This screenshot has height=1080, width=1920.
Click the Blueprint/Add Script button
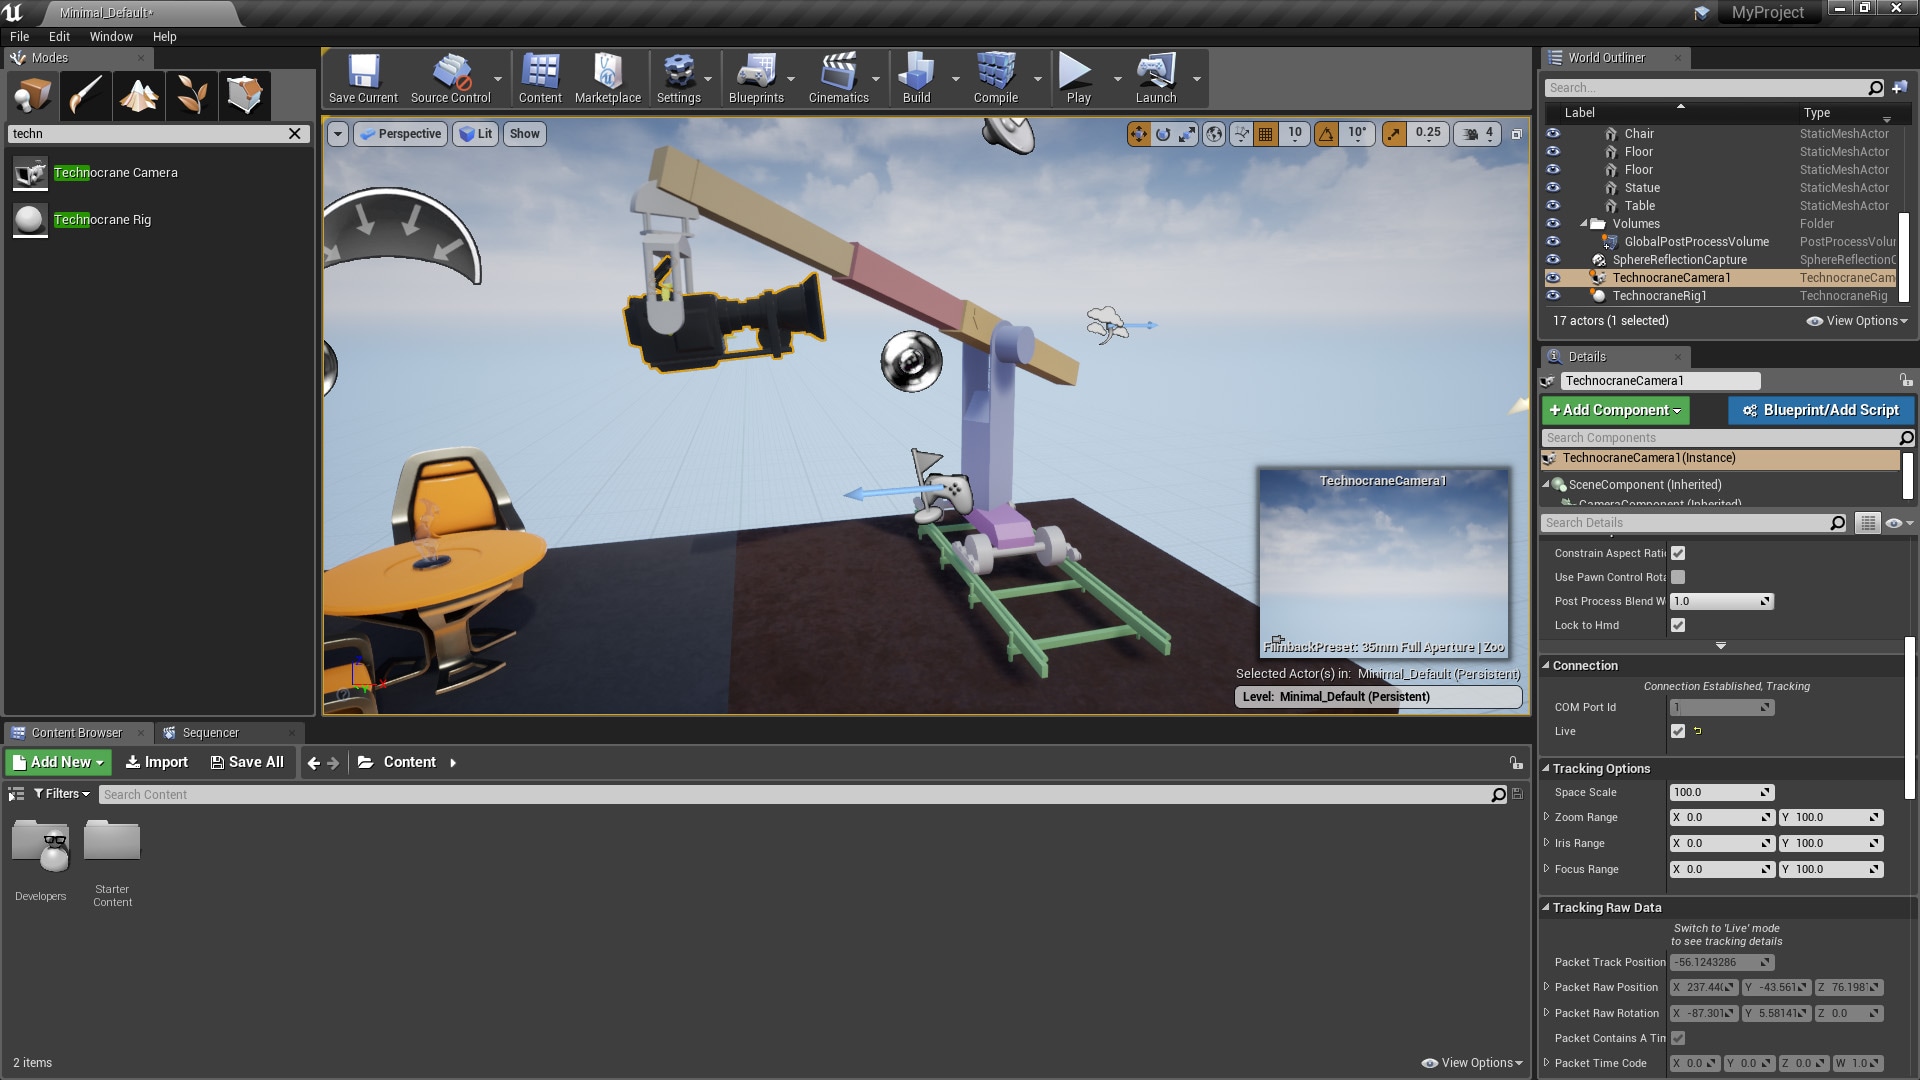pyautogui.click(x=1821, y=410)
